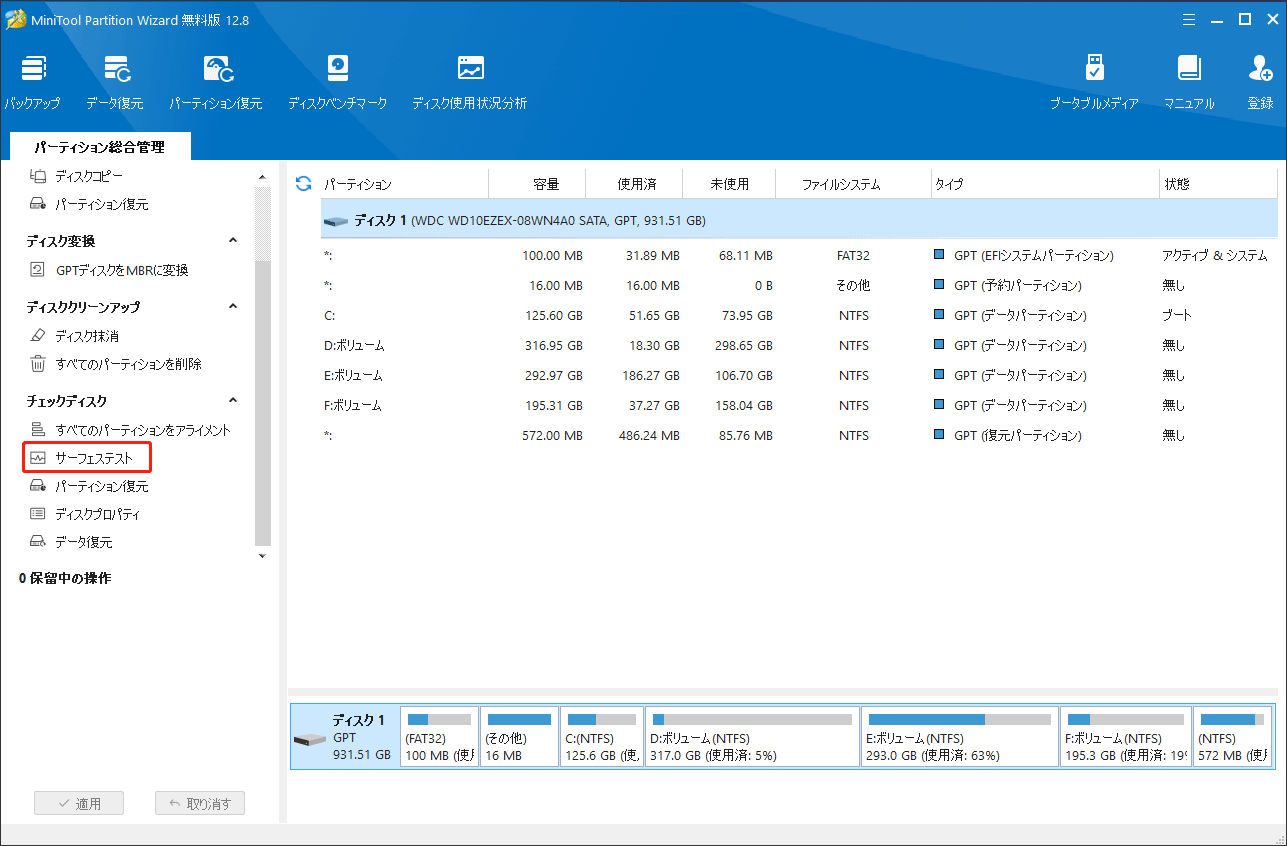
Task: Select the 16.00 MB 予約パーティション row
Action: pyautogui.click(x=799, y=286)
